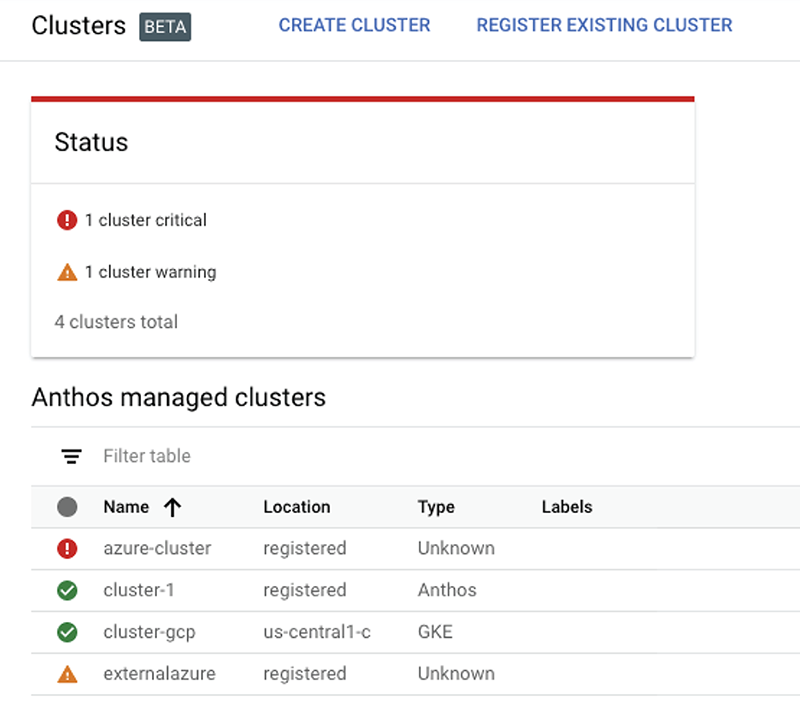The width and height of the screenshot is (800, 711).
Task: Click '1 cluster critical' status text
Action: click(x=145, y=220)
